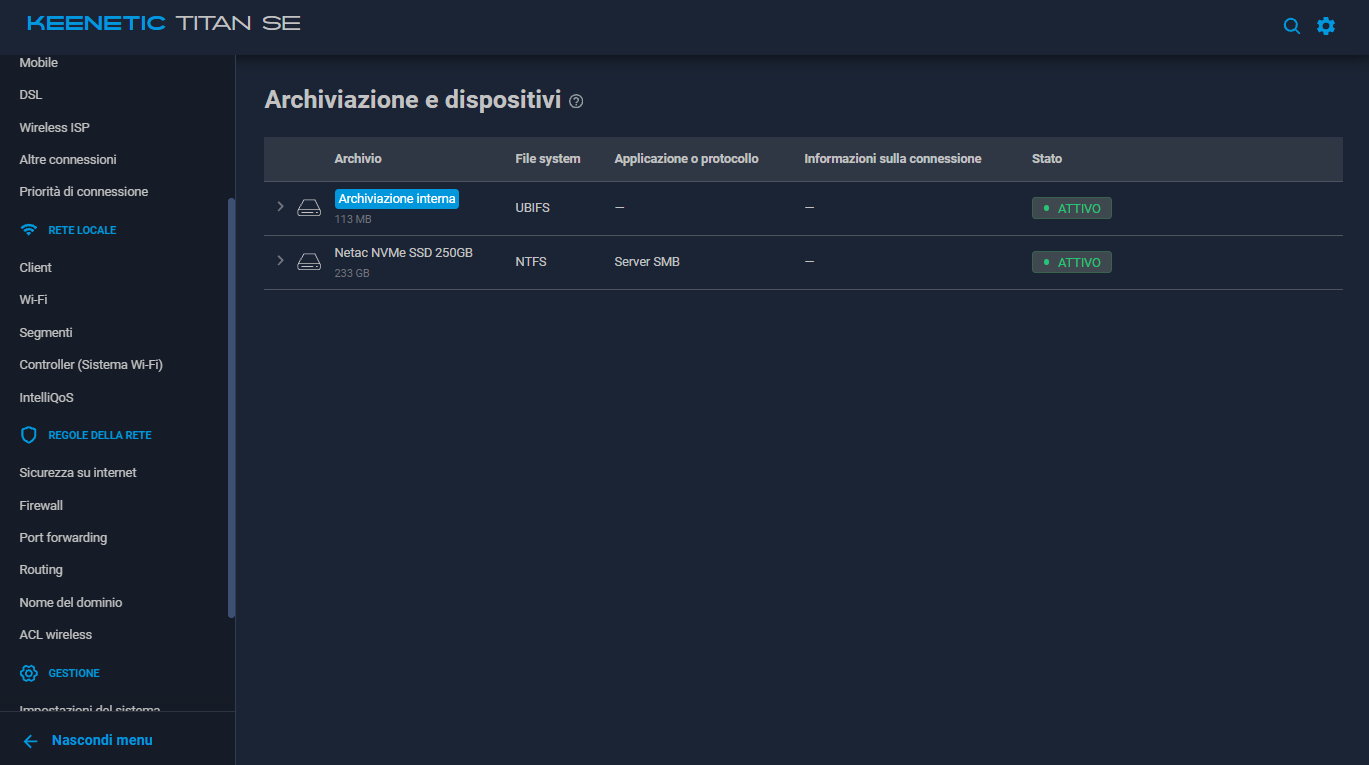Click the NTFS file system cell
Image resolution: width=1369 pixels, height=765 pixels.
point(530,262)
